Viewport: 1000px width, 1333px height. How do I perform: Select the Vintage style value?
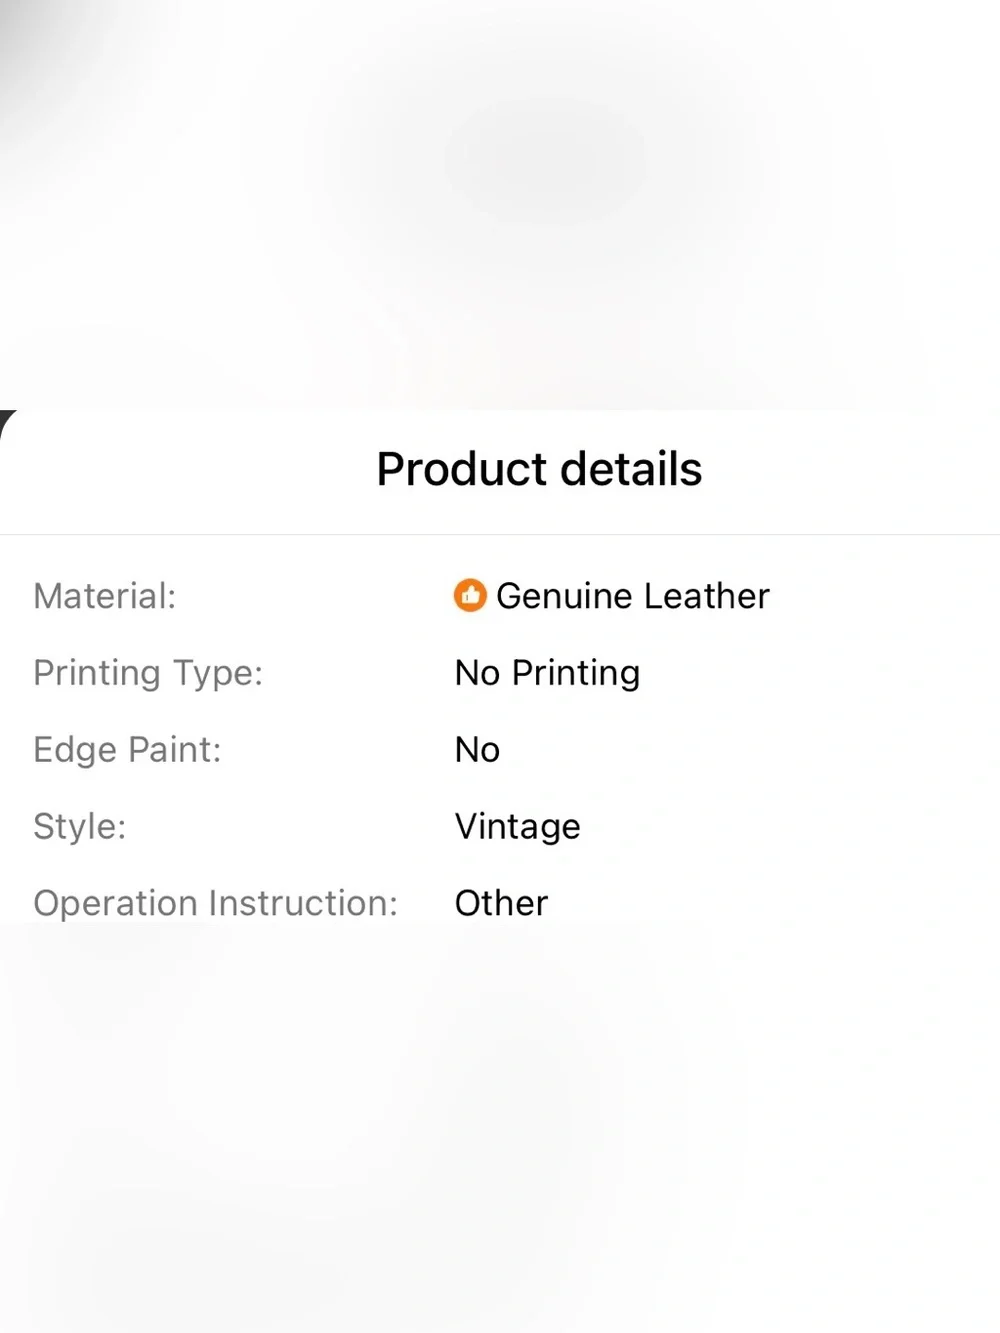[x=517, y=827]
